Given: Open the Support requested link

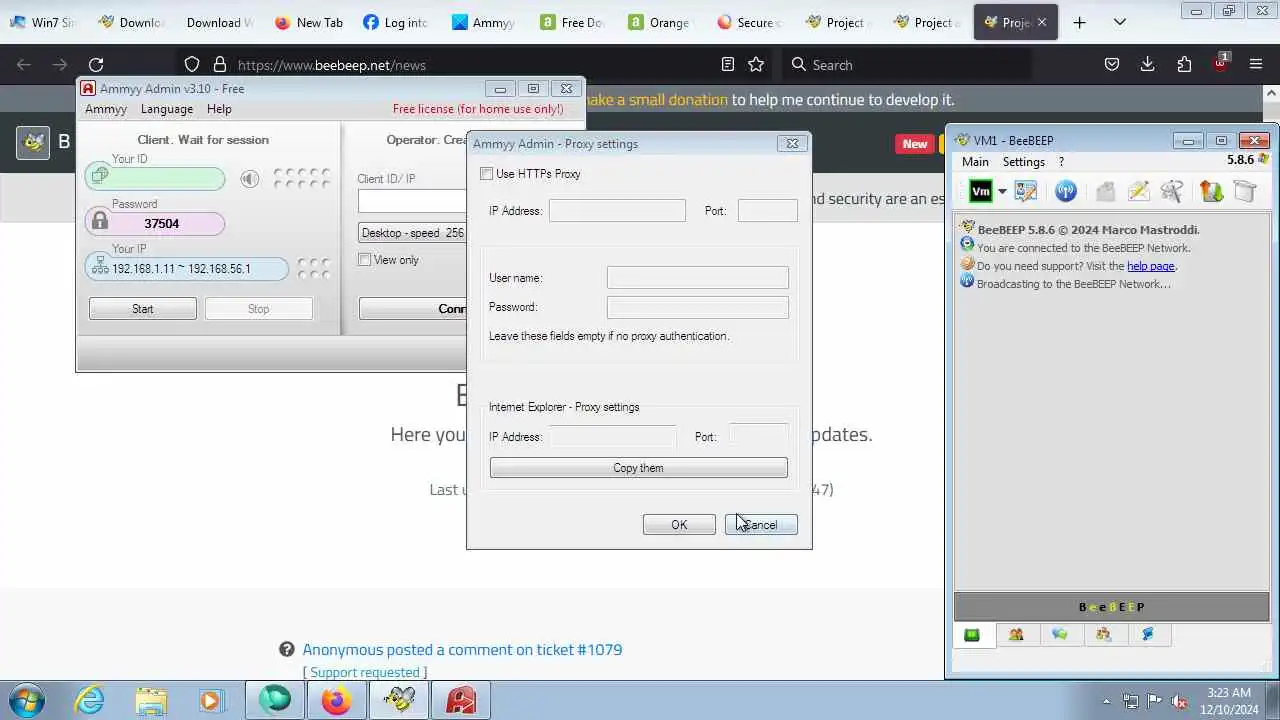Looking at the screenshot, I should (x=364, y=672).
